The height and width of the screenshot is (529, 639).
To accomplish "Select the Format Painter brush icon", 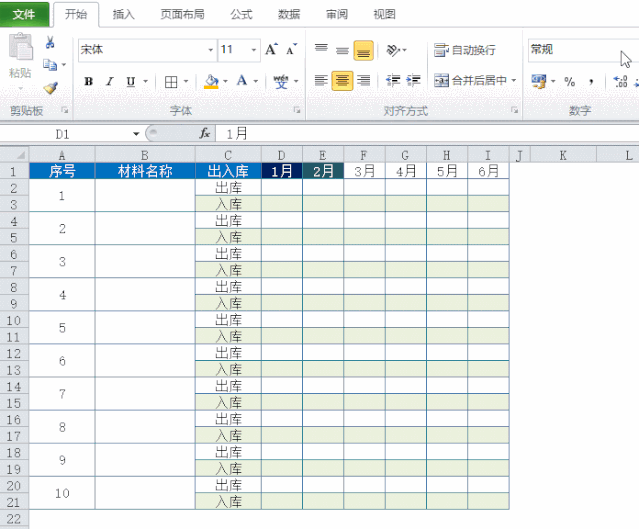I will tap(51, 87).
